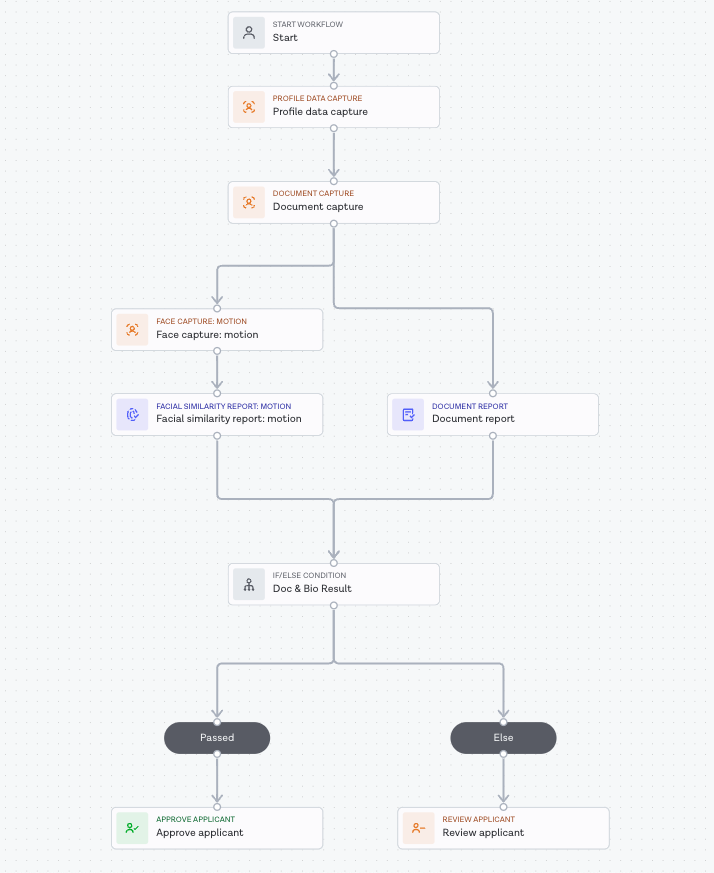Click the Profile data capture icon

click(249, 107)
